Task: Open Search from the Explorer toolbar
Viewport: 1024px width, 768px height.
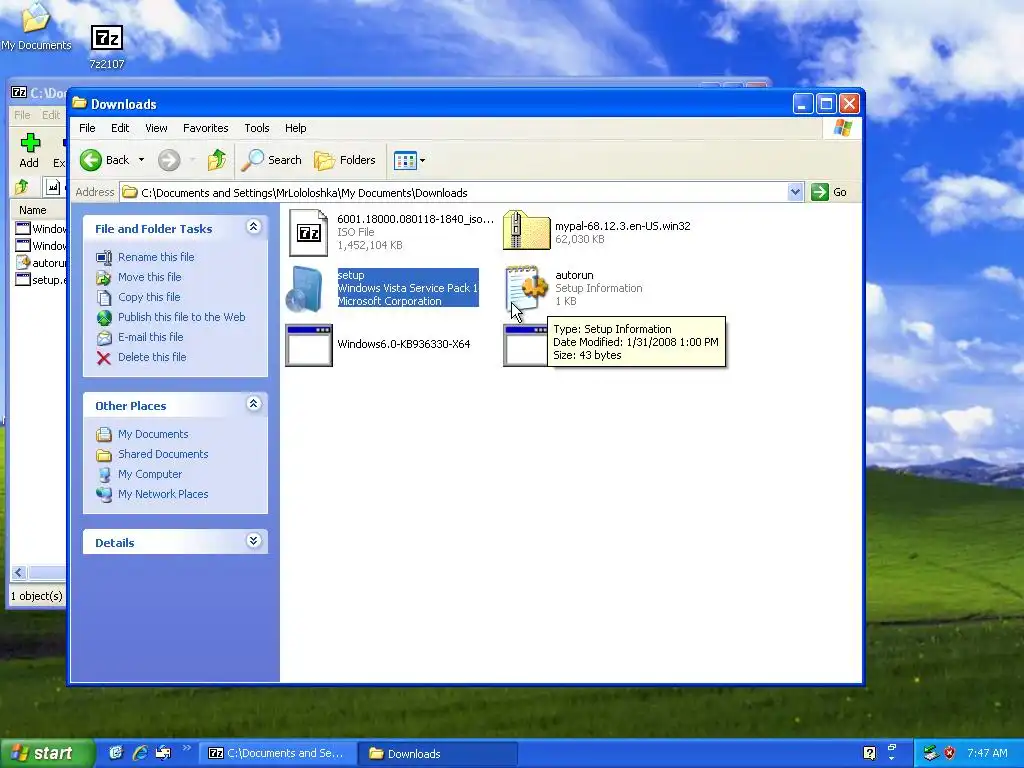Action: pos(272,160)
